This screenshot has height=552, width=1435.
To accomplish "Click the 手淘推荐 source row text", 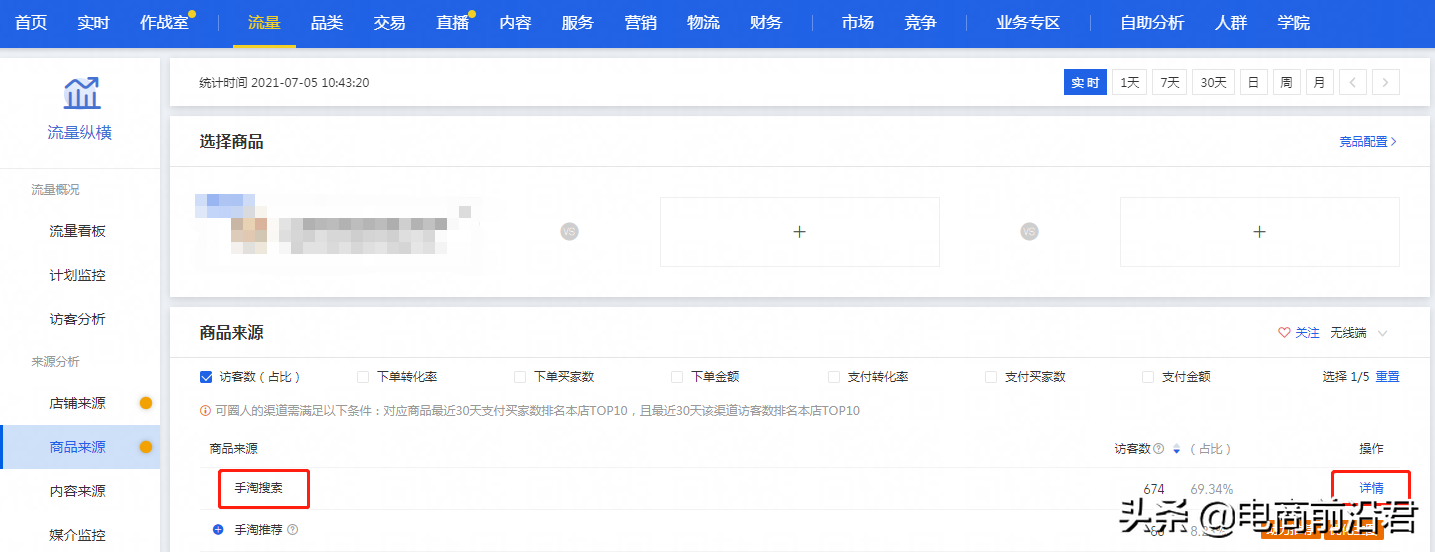I will pyautogui.click(x=258, y=530).
